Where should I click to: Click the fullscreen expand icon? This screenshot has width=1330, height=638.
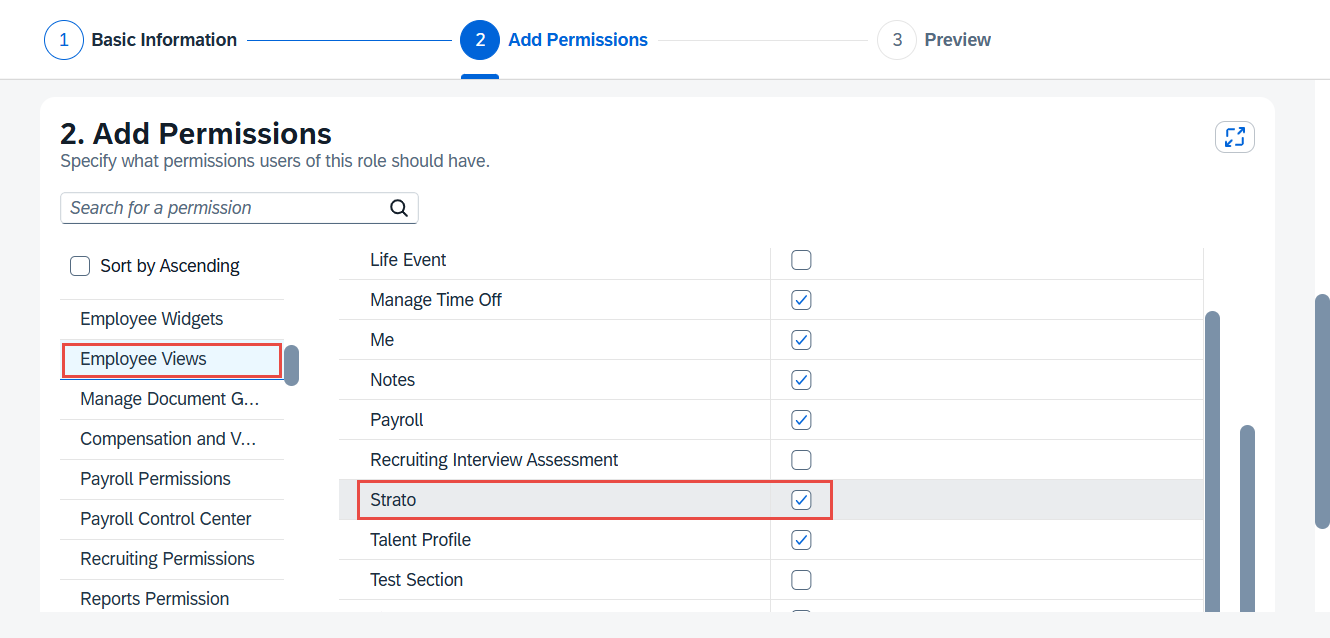click(1234, 137)
